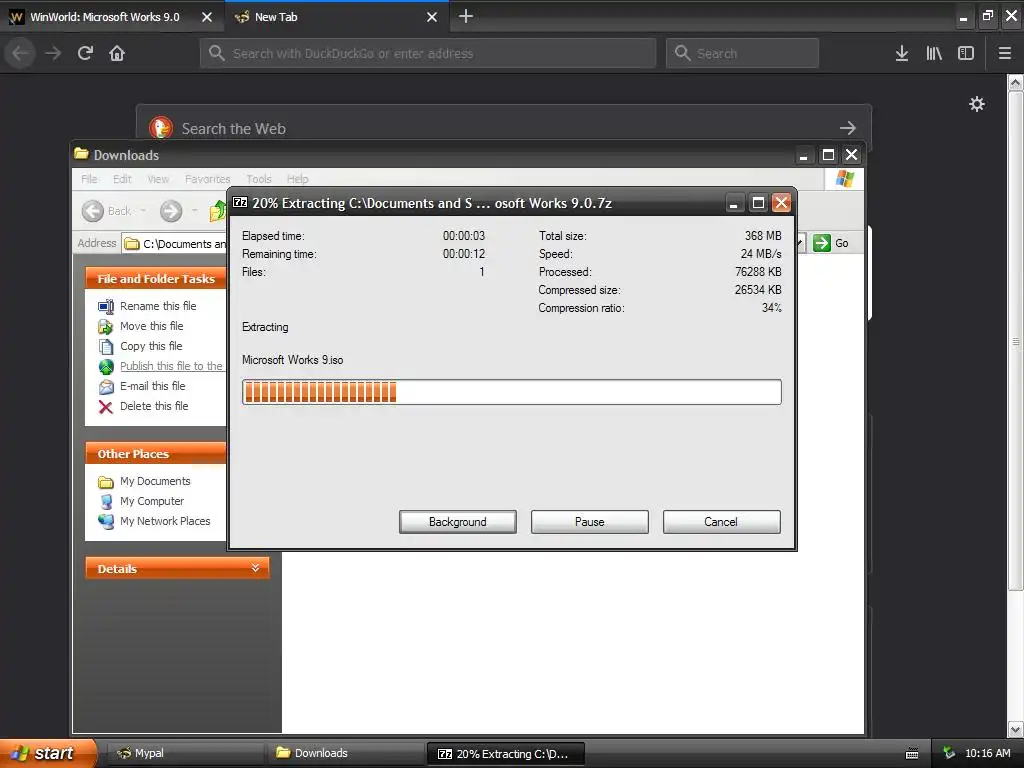Open My Computer from Other Places

(152, 501)
